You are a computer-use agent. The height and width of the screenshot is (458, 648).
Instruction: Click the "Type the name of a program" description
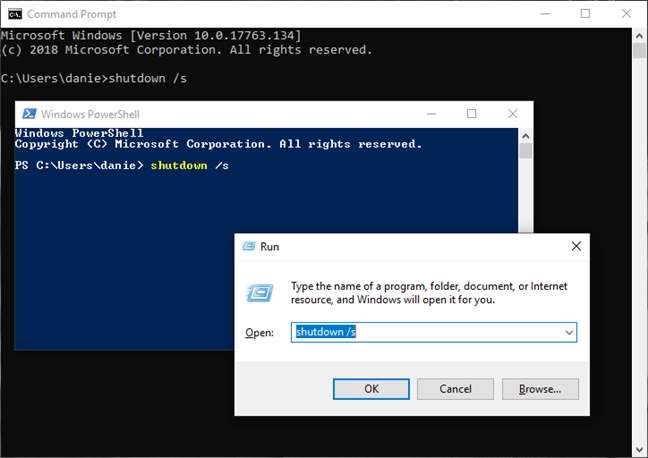pos(429,293)
